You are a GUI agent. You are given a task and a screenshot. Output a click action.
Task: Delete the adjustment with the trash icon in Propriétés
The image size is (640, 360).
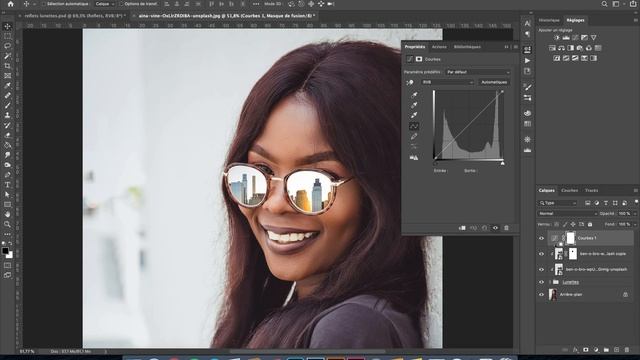507,228
